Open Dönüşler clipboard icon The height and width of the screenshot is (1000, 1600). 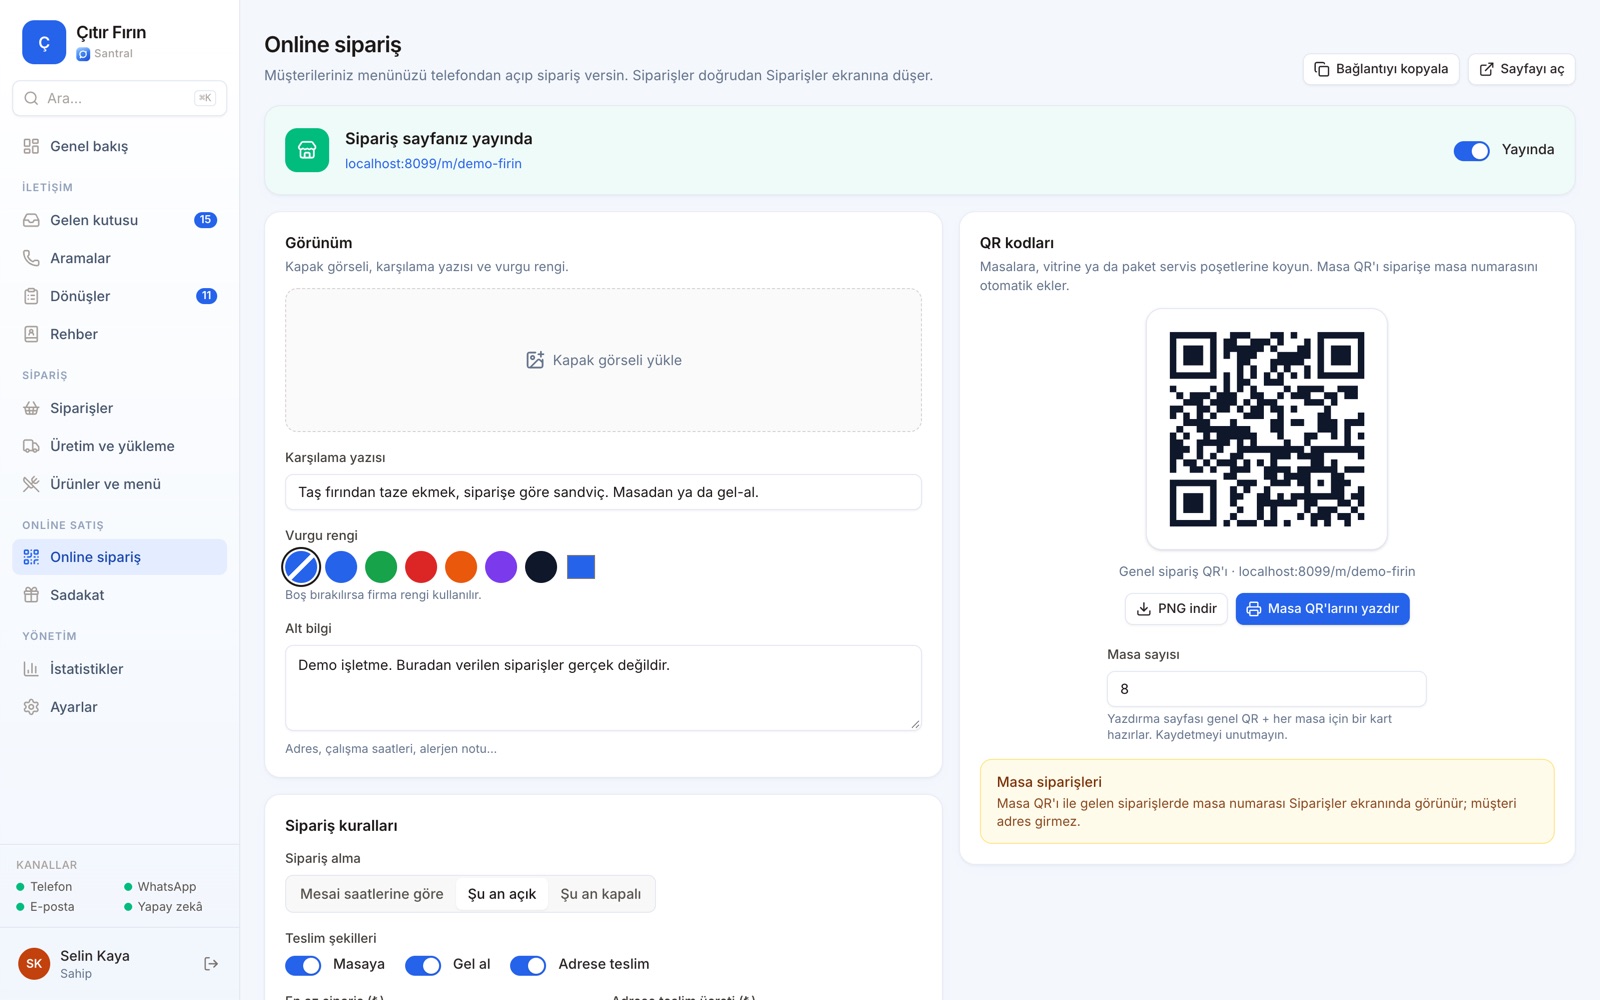31,296
